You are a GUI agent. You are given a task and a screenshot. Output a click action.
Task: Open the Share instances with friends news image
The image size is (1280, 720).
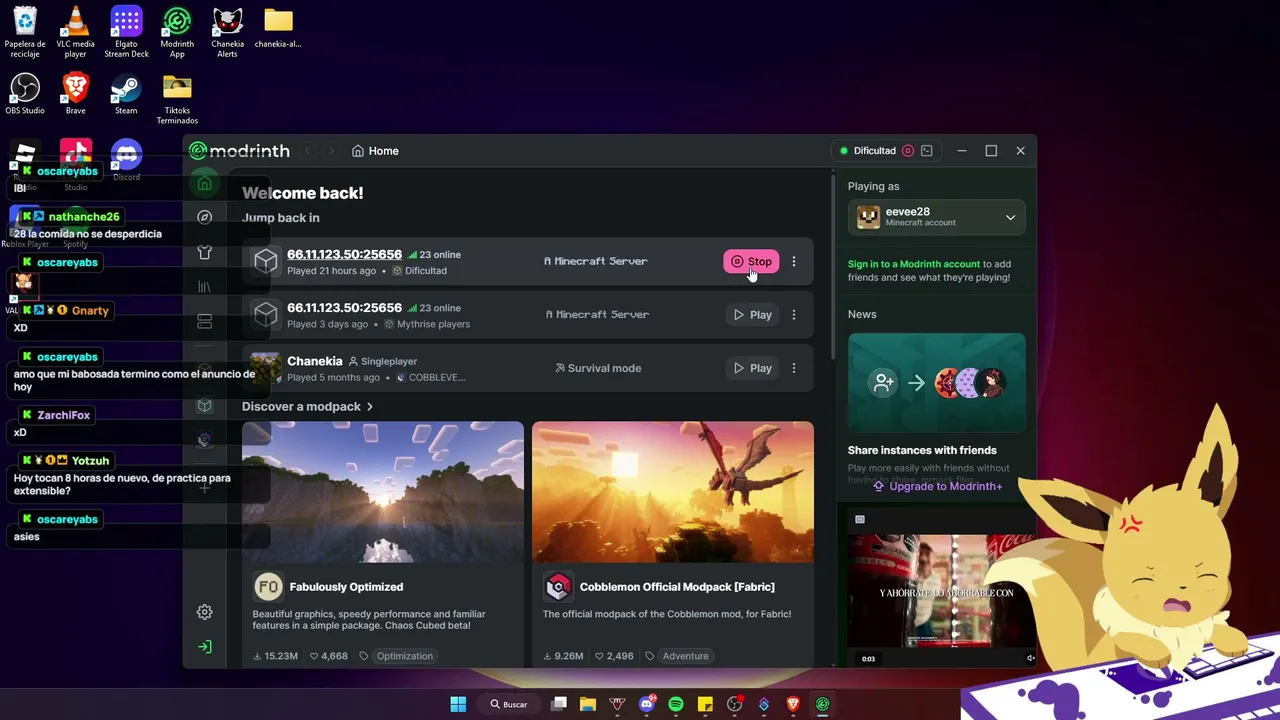click(936, 383)
